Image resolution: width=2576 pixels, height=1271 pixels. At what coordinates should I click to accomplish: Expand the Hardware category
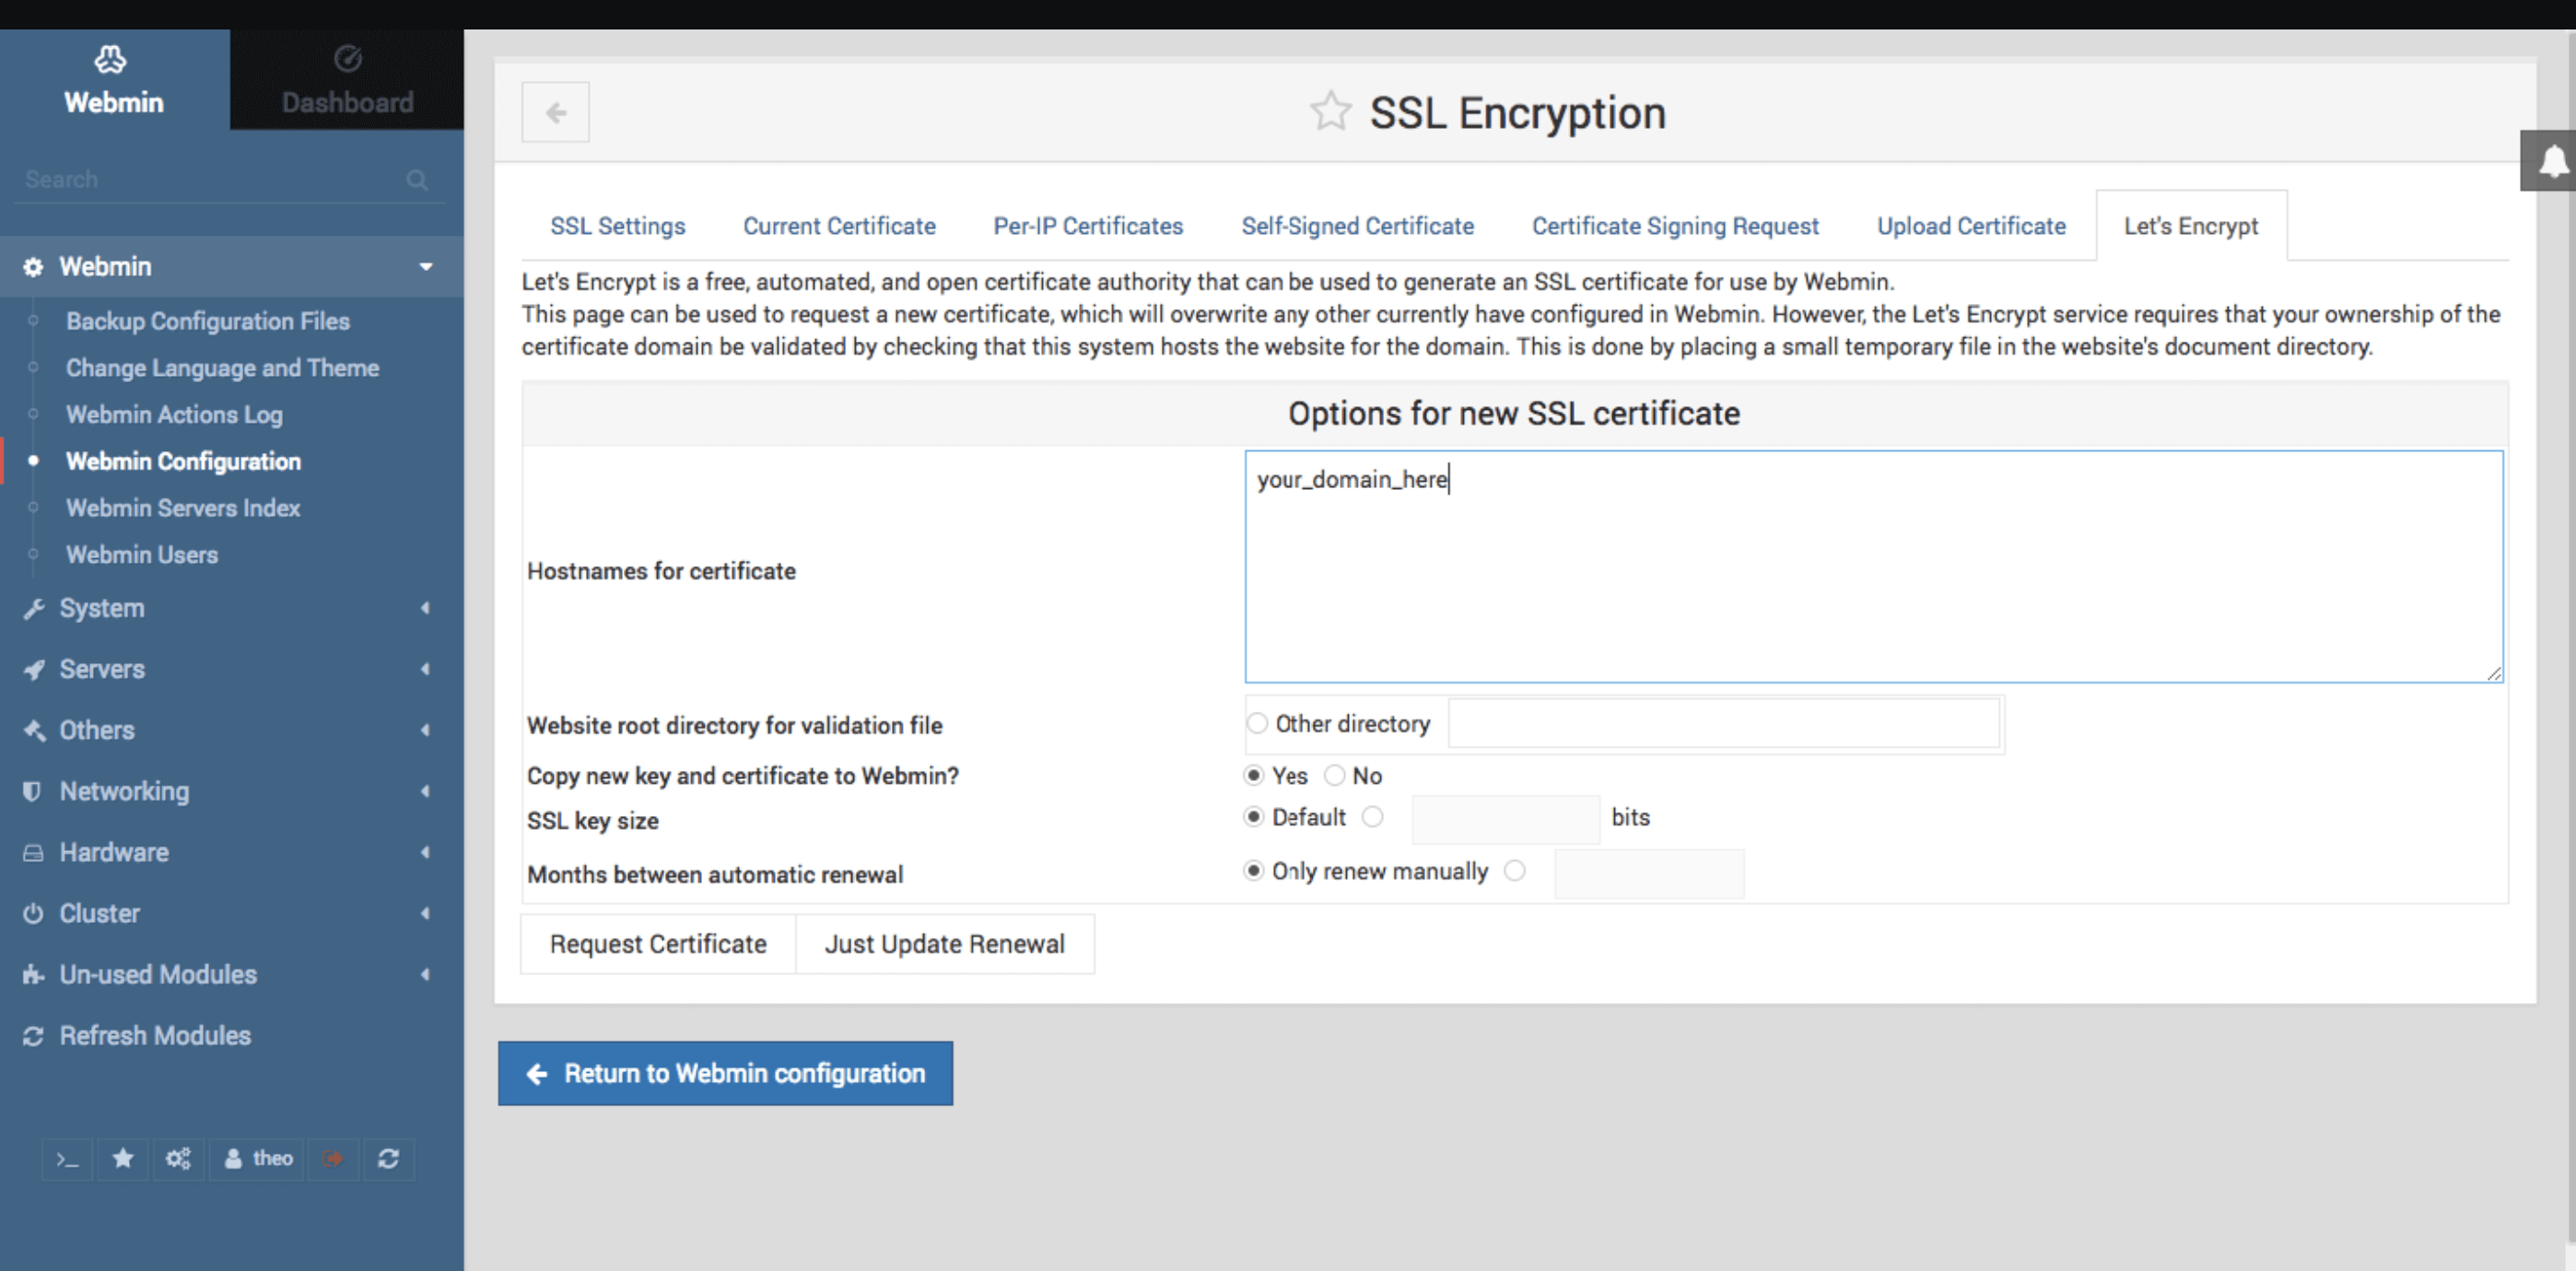coord(232,852)
